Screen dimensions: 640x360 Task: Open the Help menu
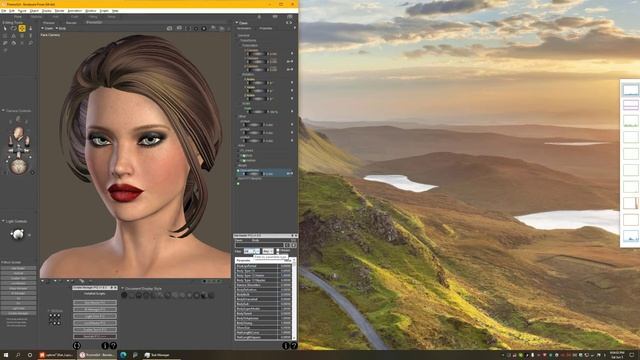(115, 11)
